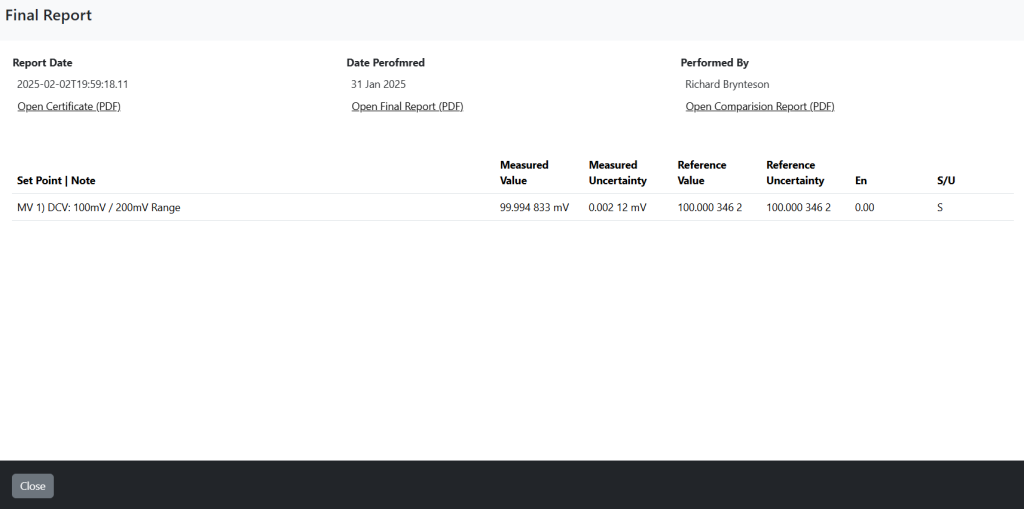Click the Measured Value column header
This screenshot has height=509, width=1024.
click(x=524, y=172)
